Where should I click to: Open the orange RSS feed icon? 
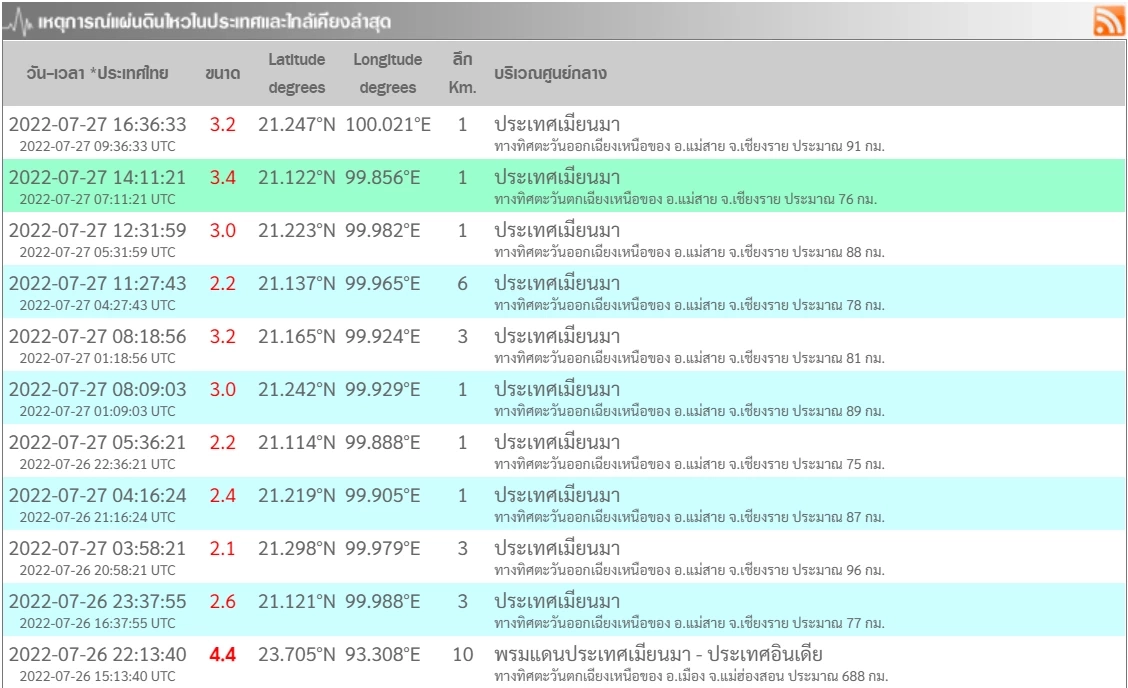1109,20
